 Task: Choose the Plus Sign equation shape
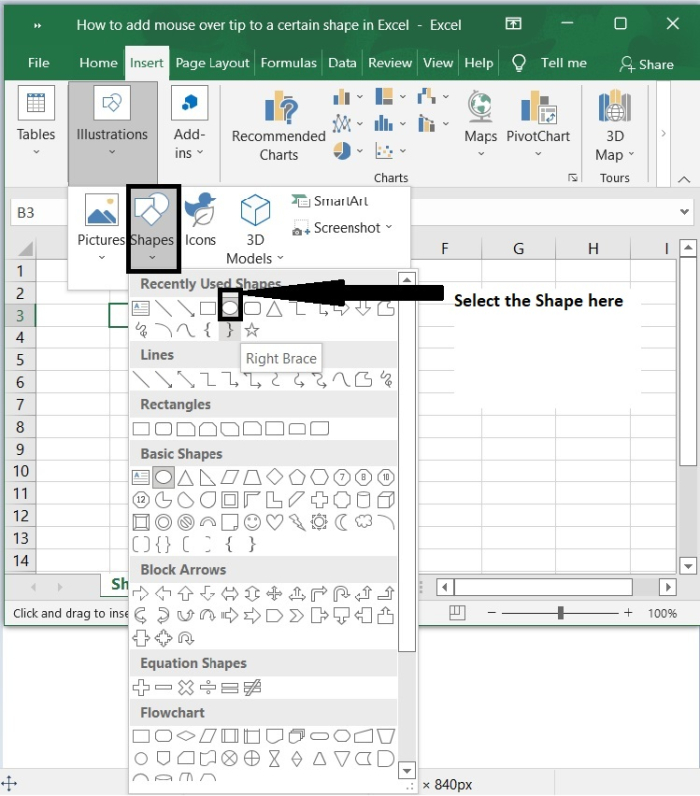[141, 688]
